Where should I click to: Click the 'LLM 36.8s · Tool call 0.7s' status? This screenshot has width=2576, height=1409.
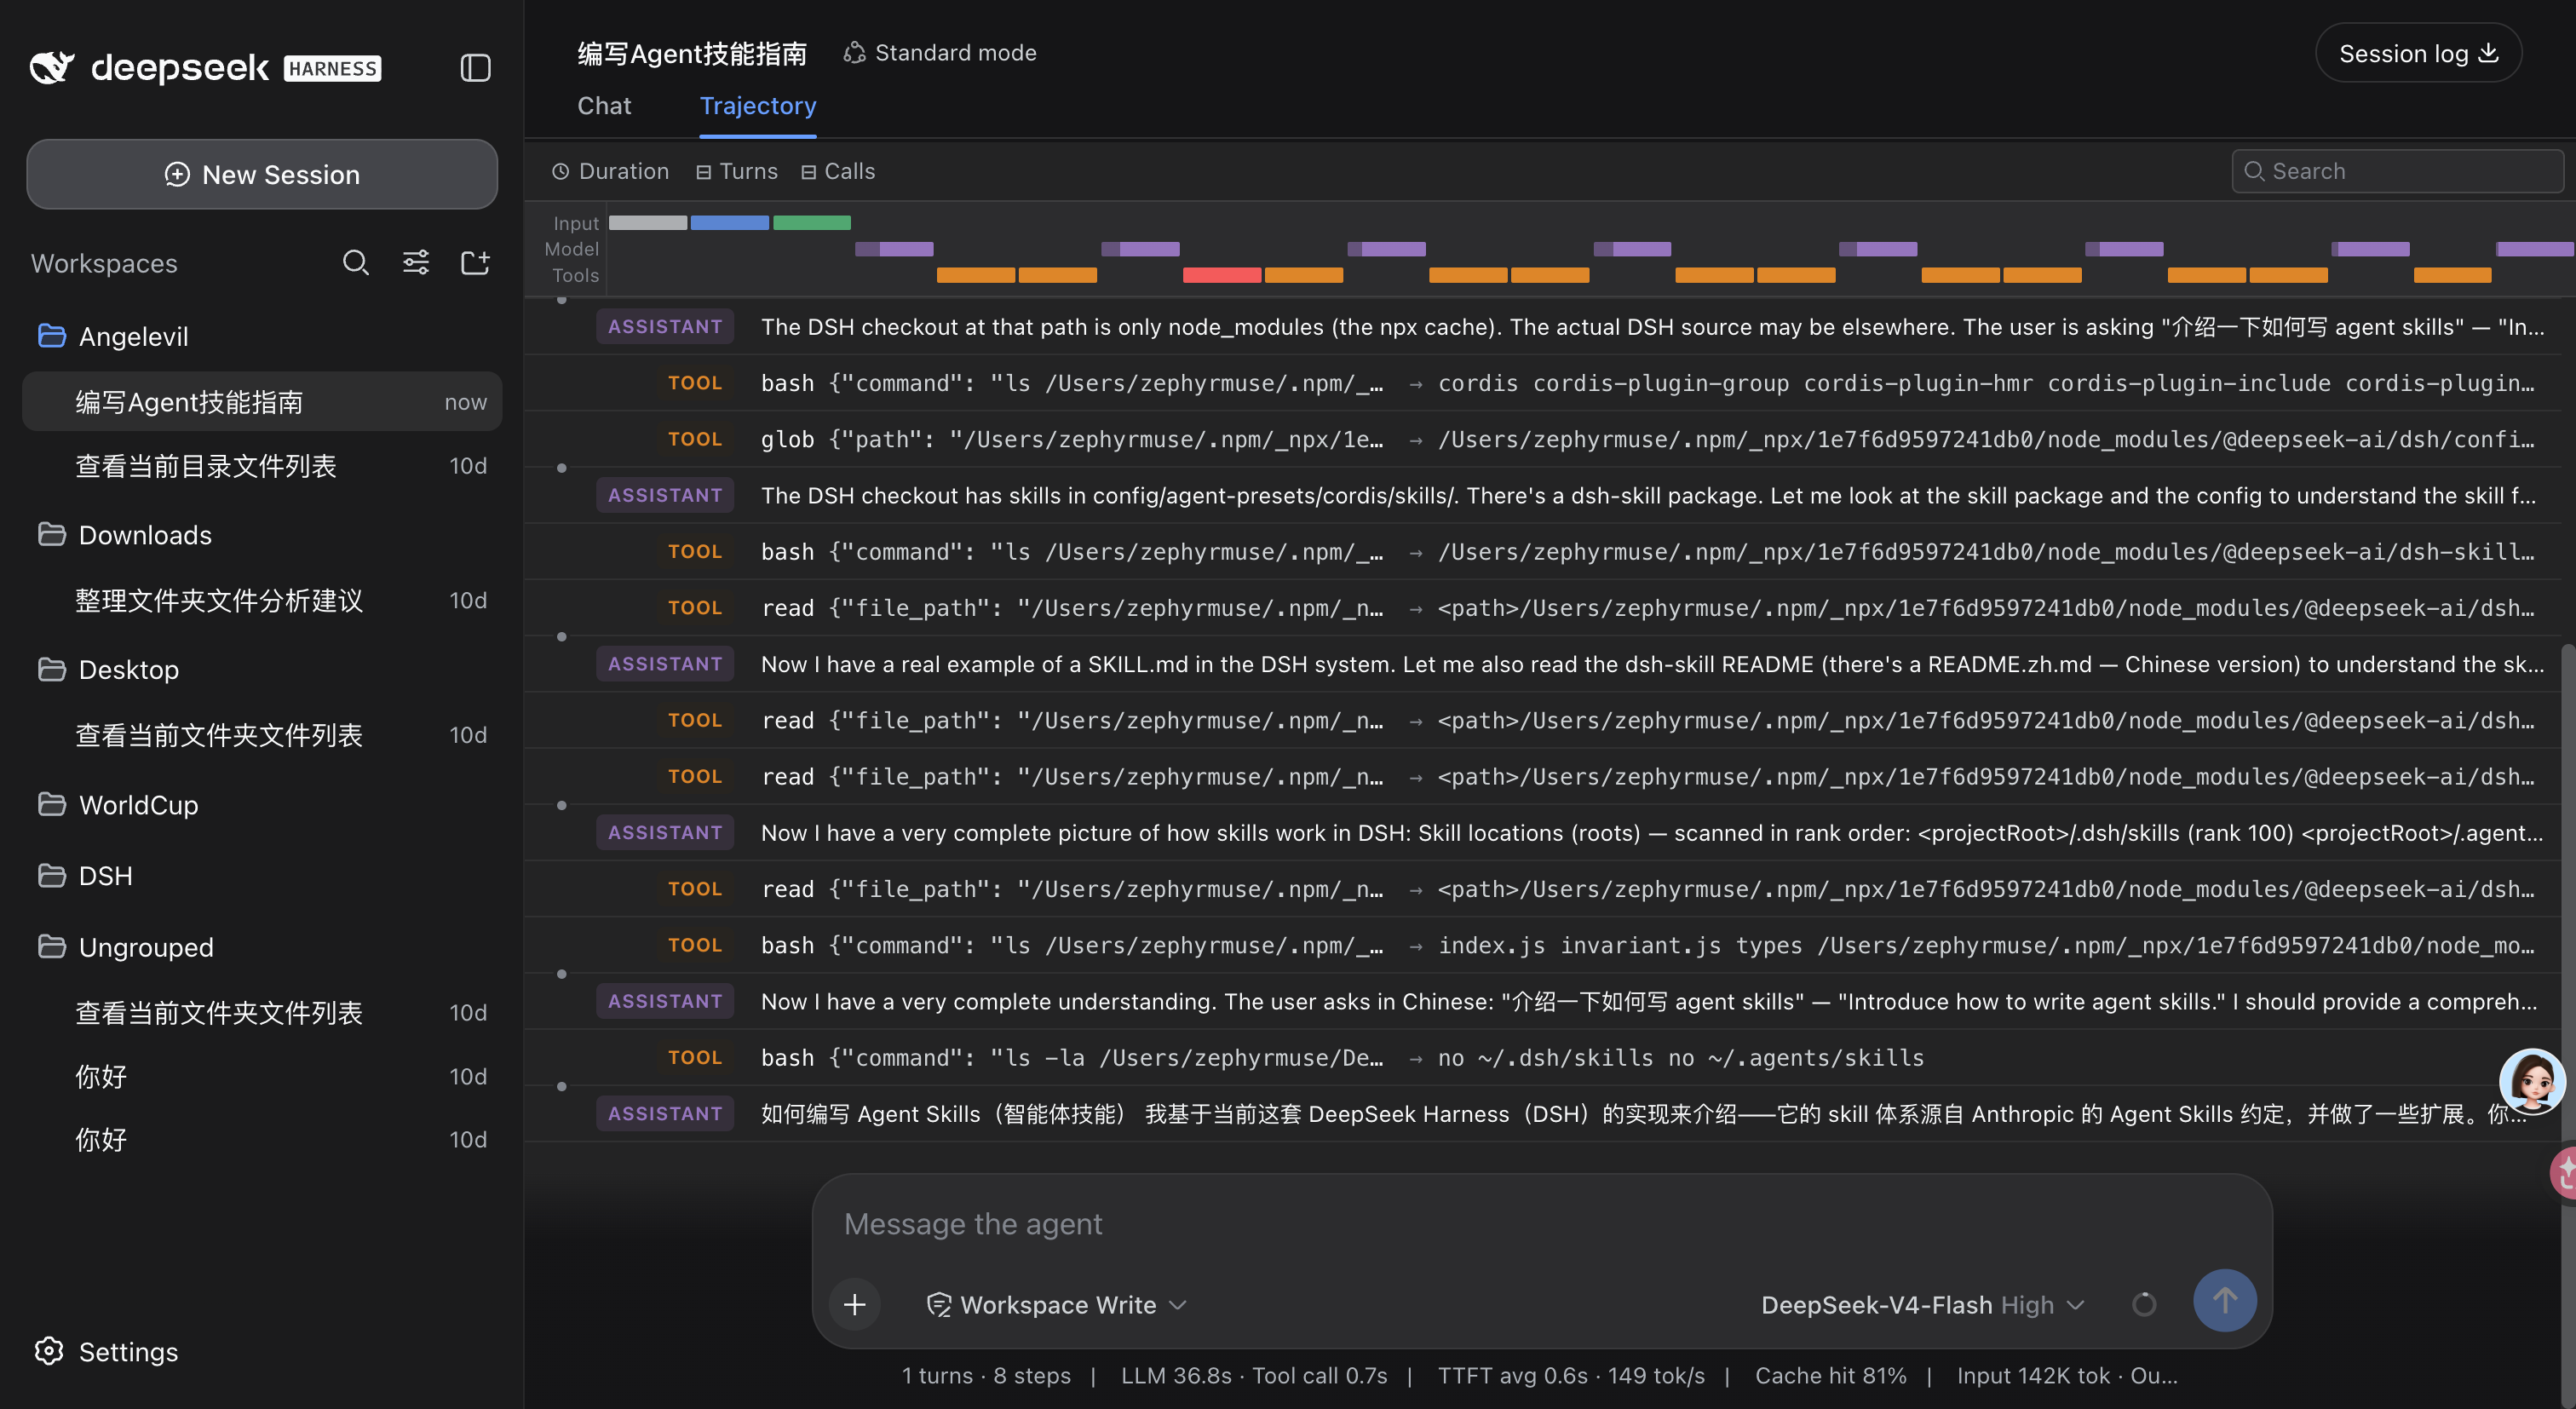1254,1376
